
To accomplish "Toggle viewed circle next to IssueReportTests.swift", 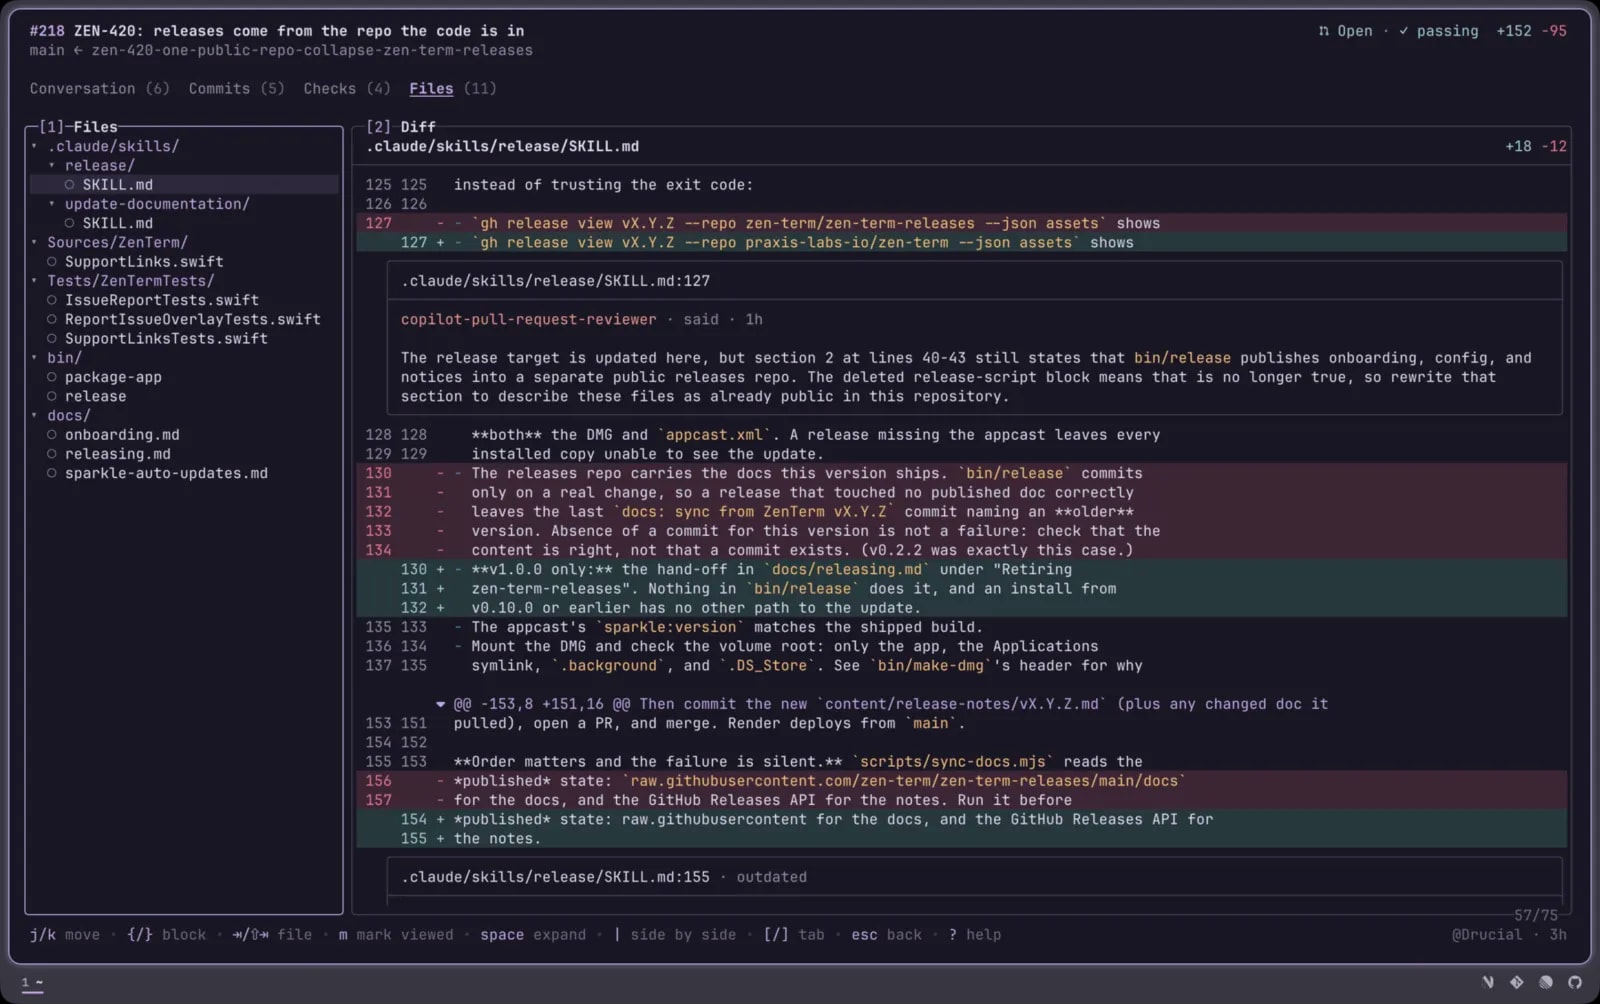I will (52, 300).
